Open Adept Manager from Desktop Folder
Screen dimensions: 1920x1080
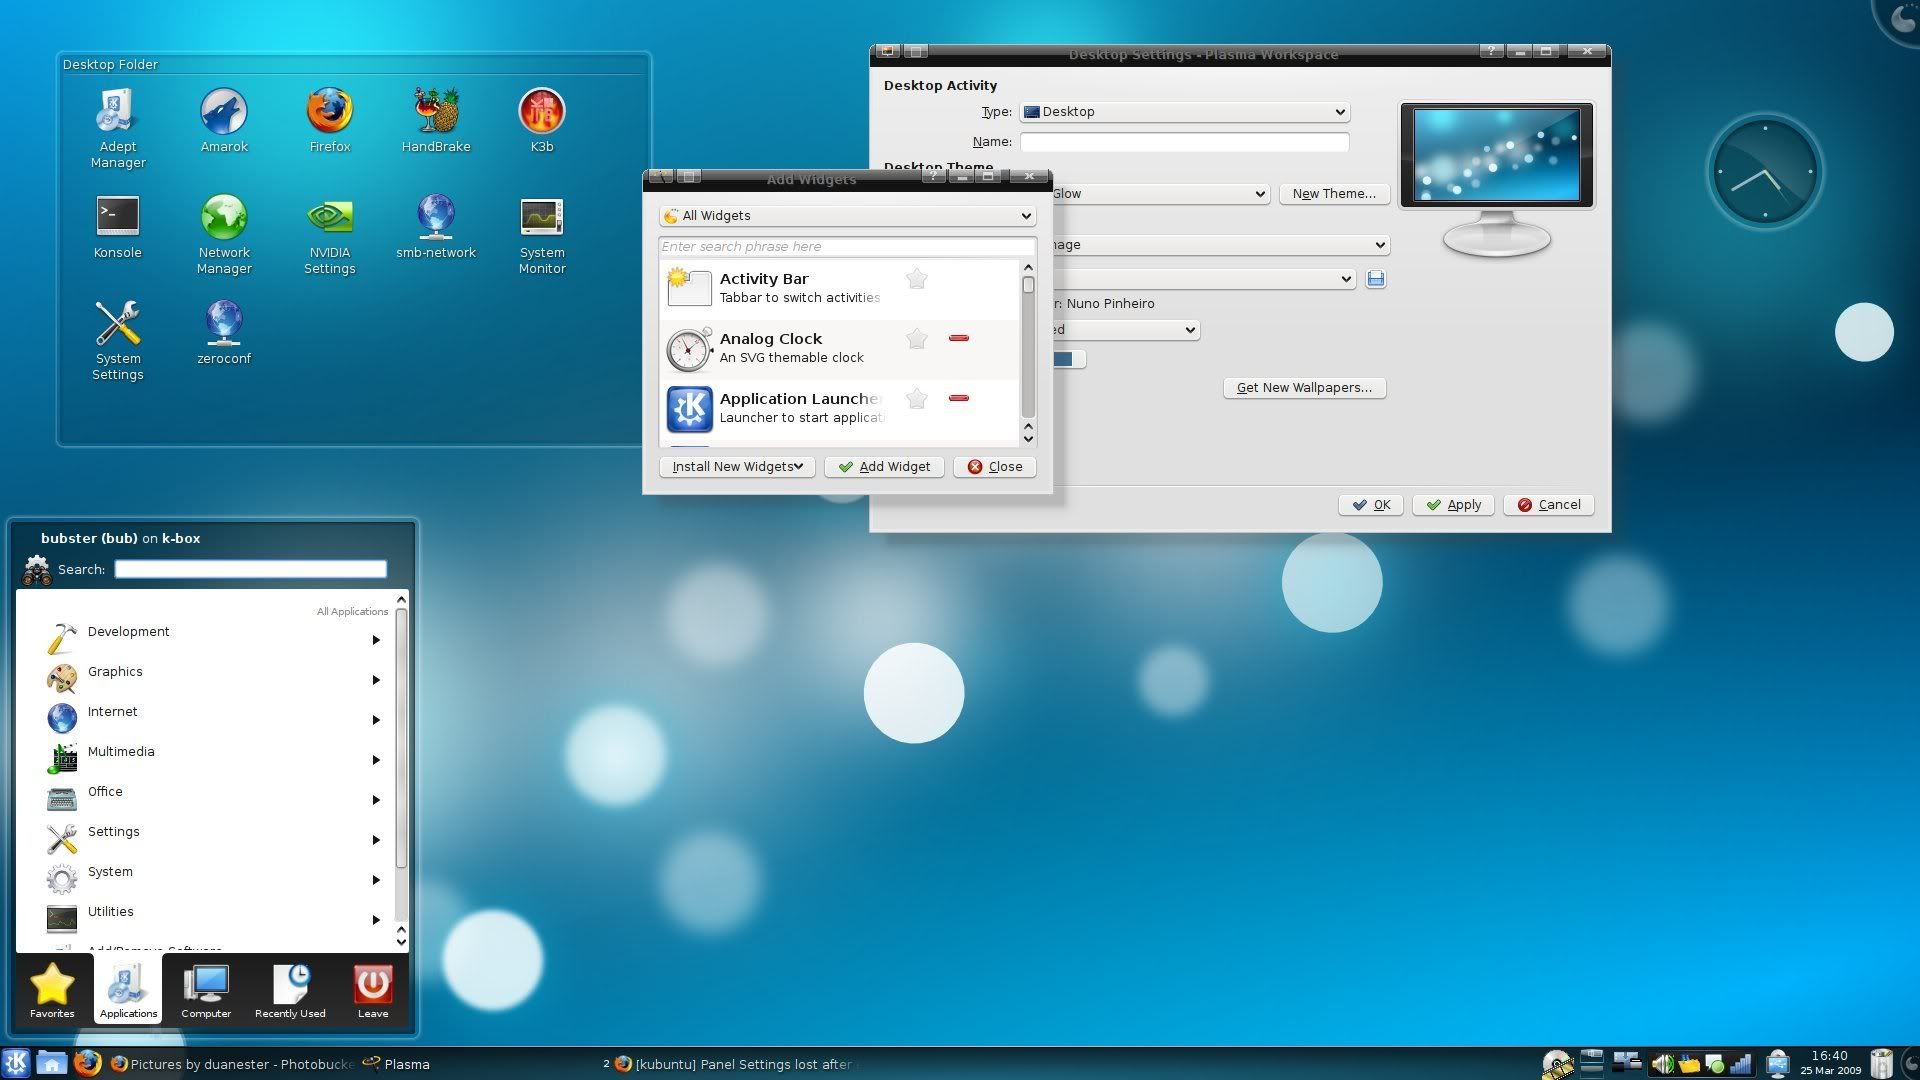point(118,128)
